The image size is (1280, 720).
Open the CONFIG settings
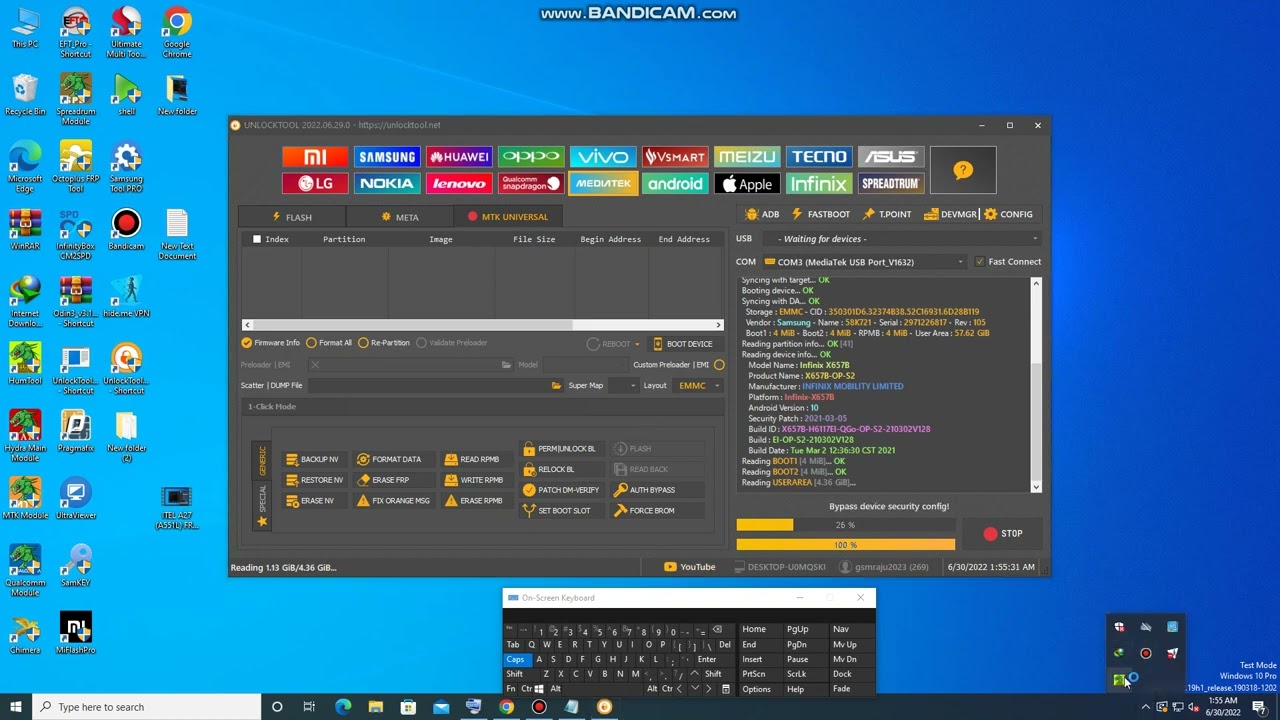click(1008, 214)
